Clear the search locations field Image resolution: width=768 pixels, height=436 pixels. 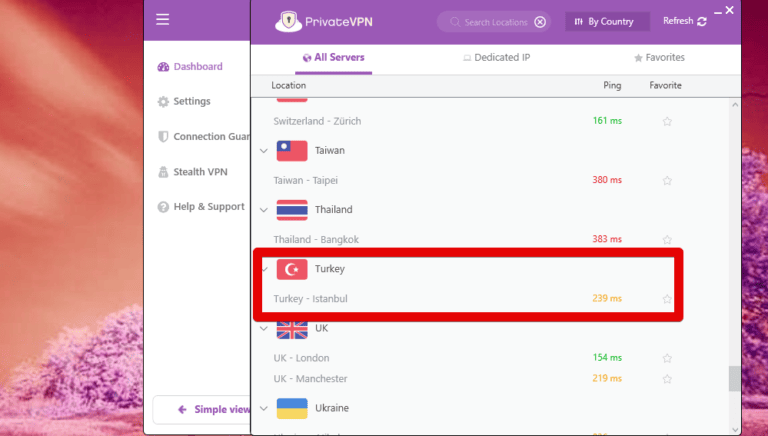pos(540,21)
